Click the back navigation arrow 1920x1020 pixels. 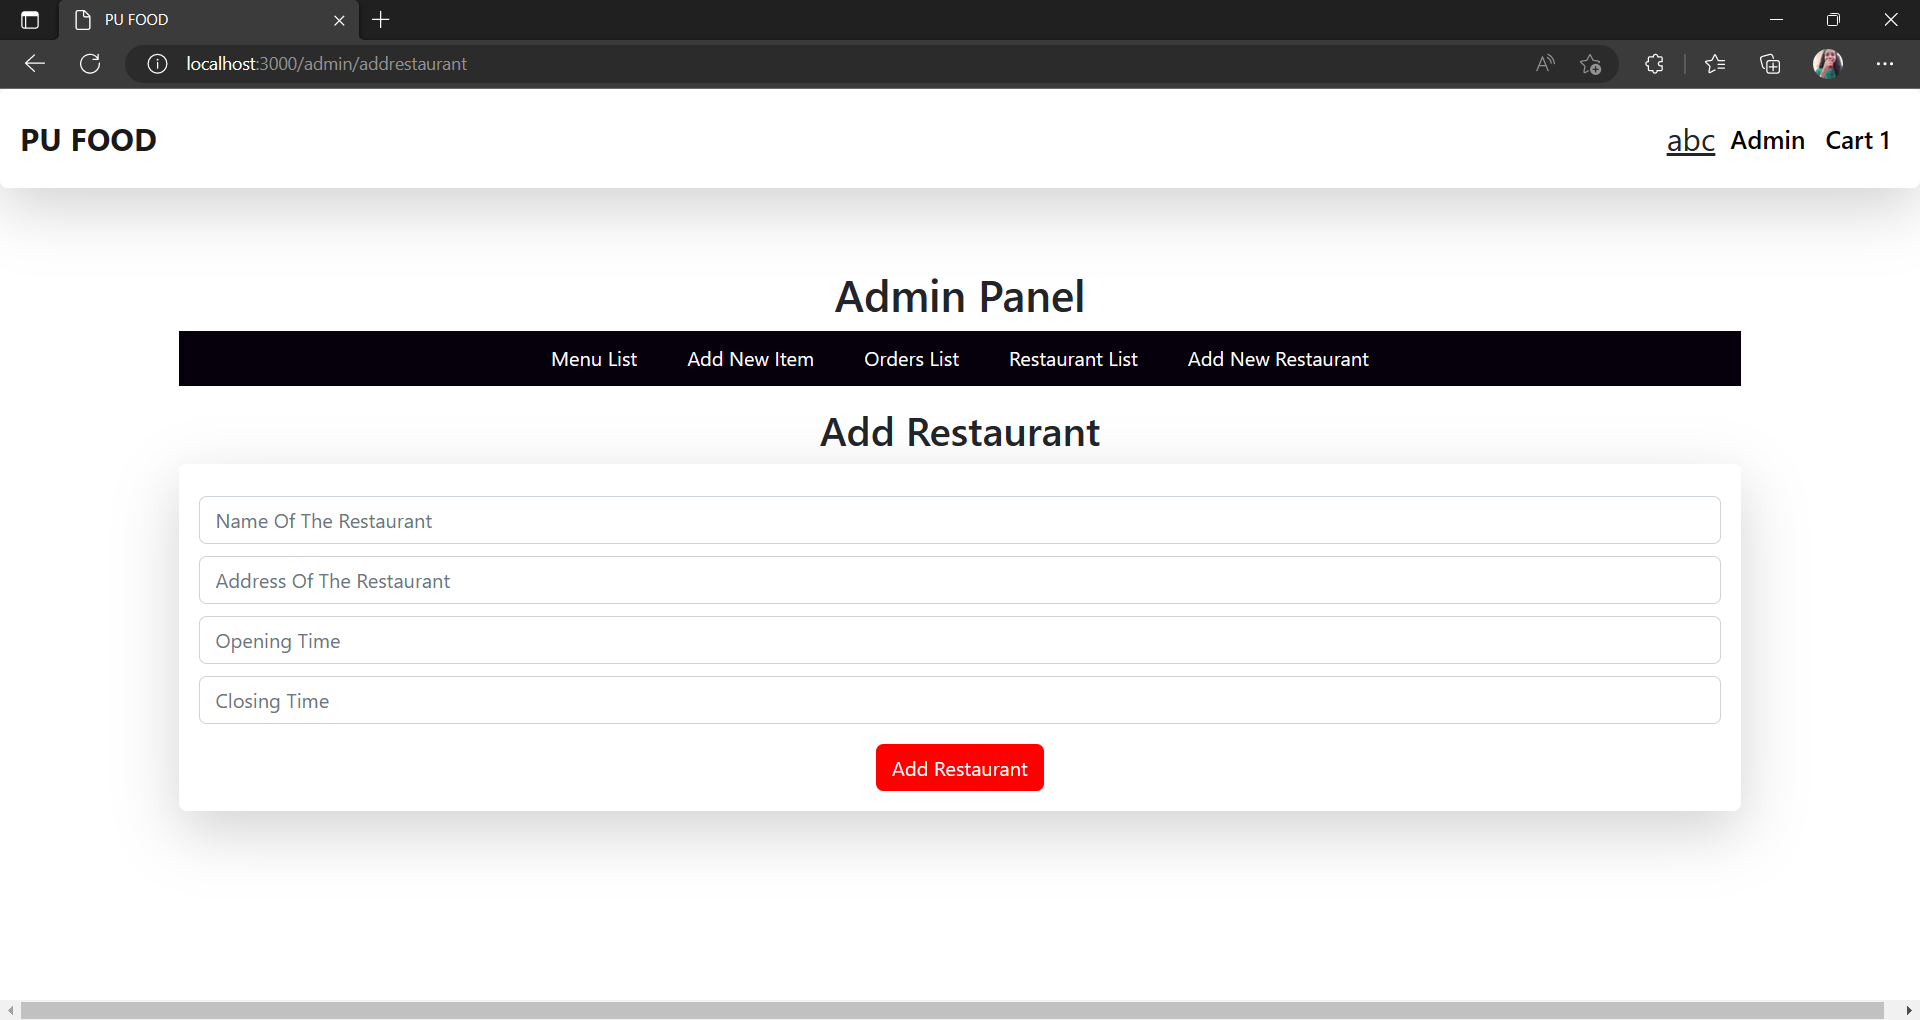(x=35, y=63)
